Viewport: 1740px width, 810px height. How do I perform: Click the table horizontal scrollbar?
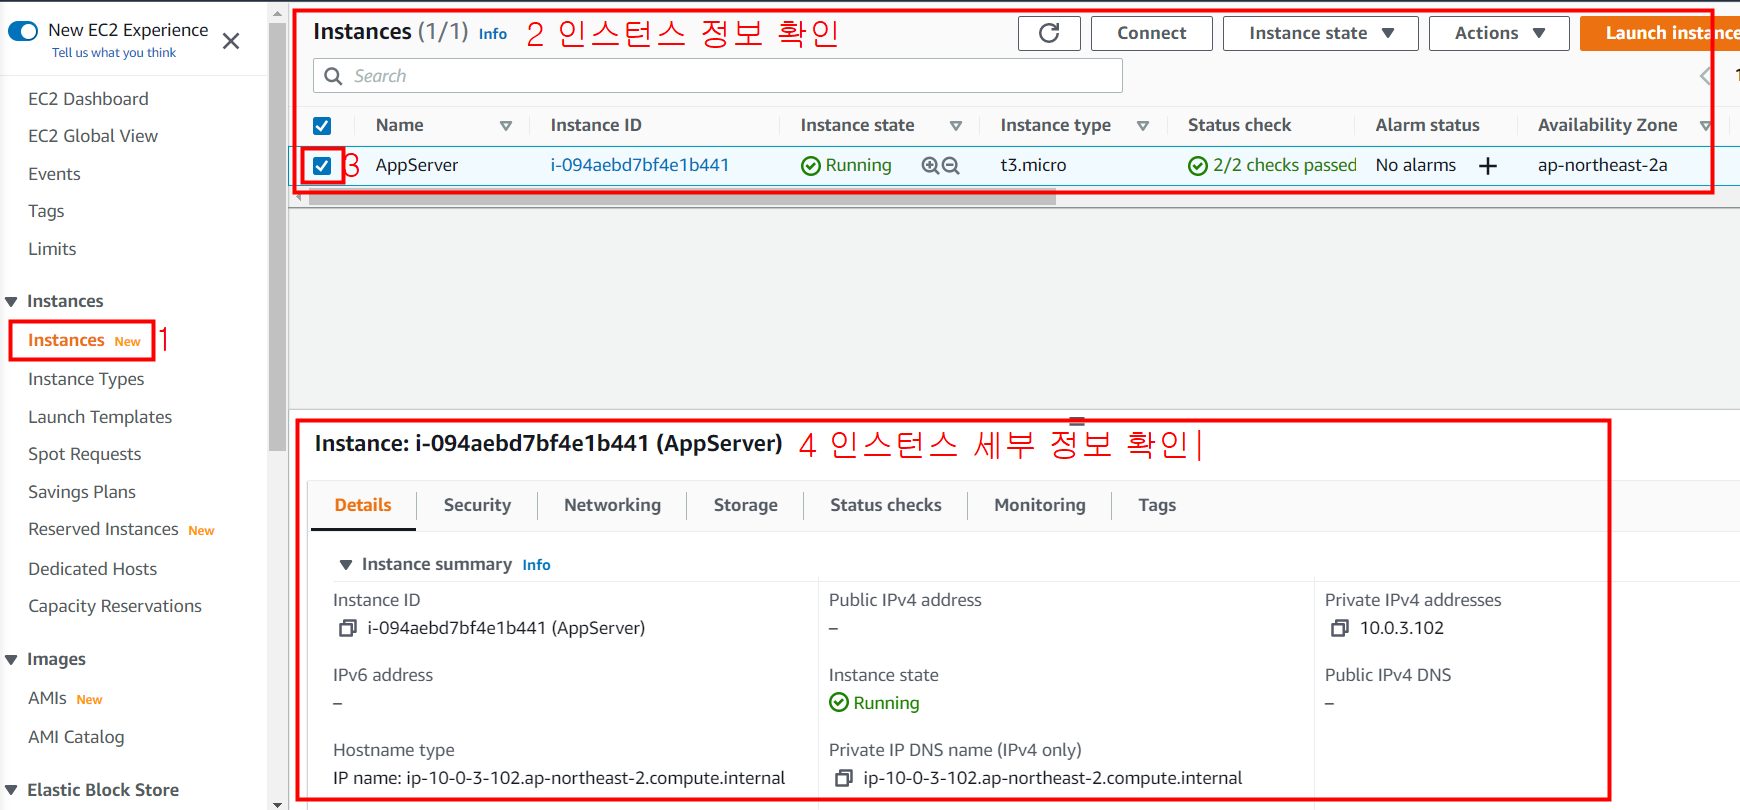tap(682, 198)
